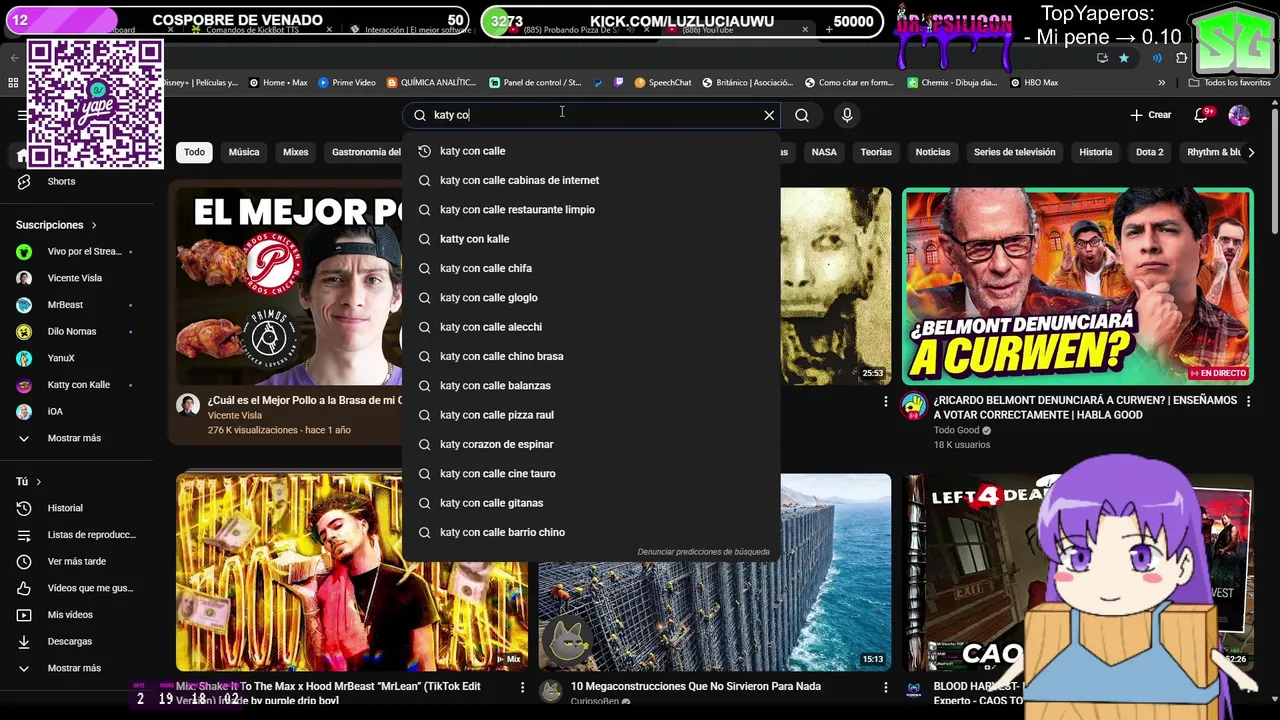Viewport: 1280px width, 720px height.
Task: Choose suggestion 'katy corazon de espinar'
Action: point(591,444)
